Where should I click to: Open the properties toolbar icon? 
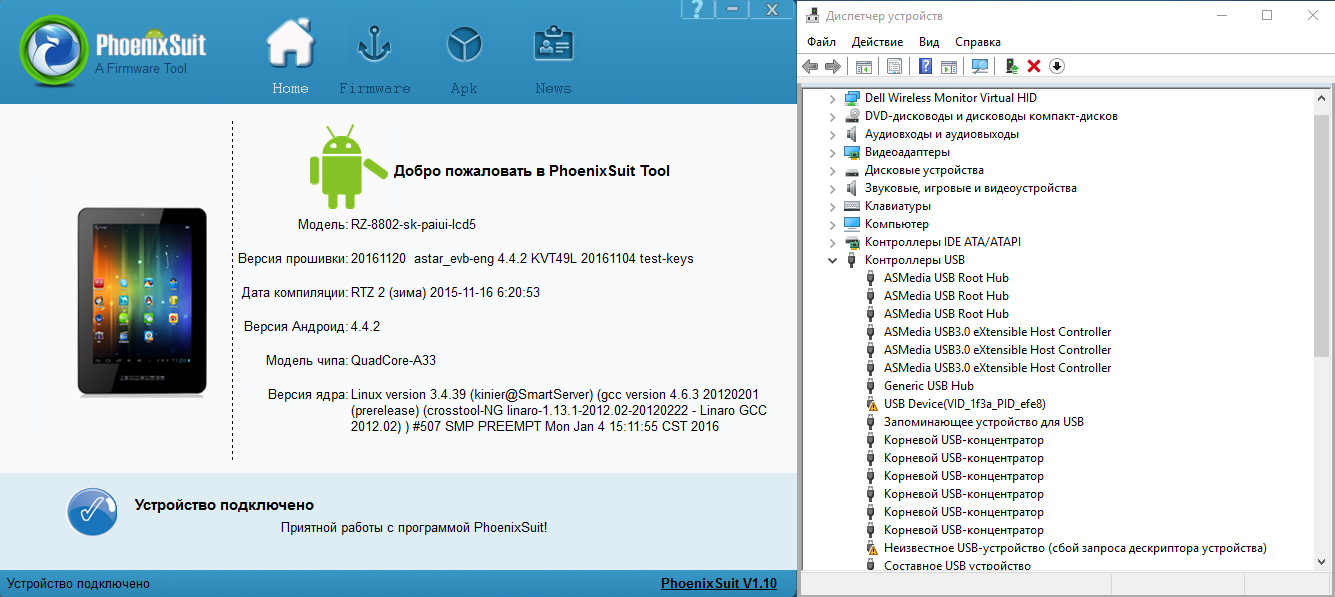pyautogui.click(x=894, y=66)
